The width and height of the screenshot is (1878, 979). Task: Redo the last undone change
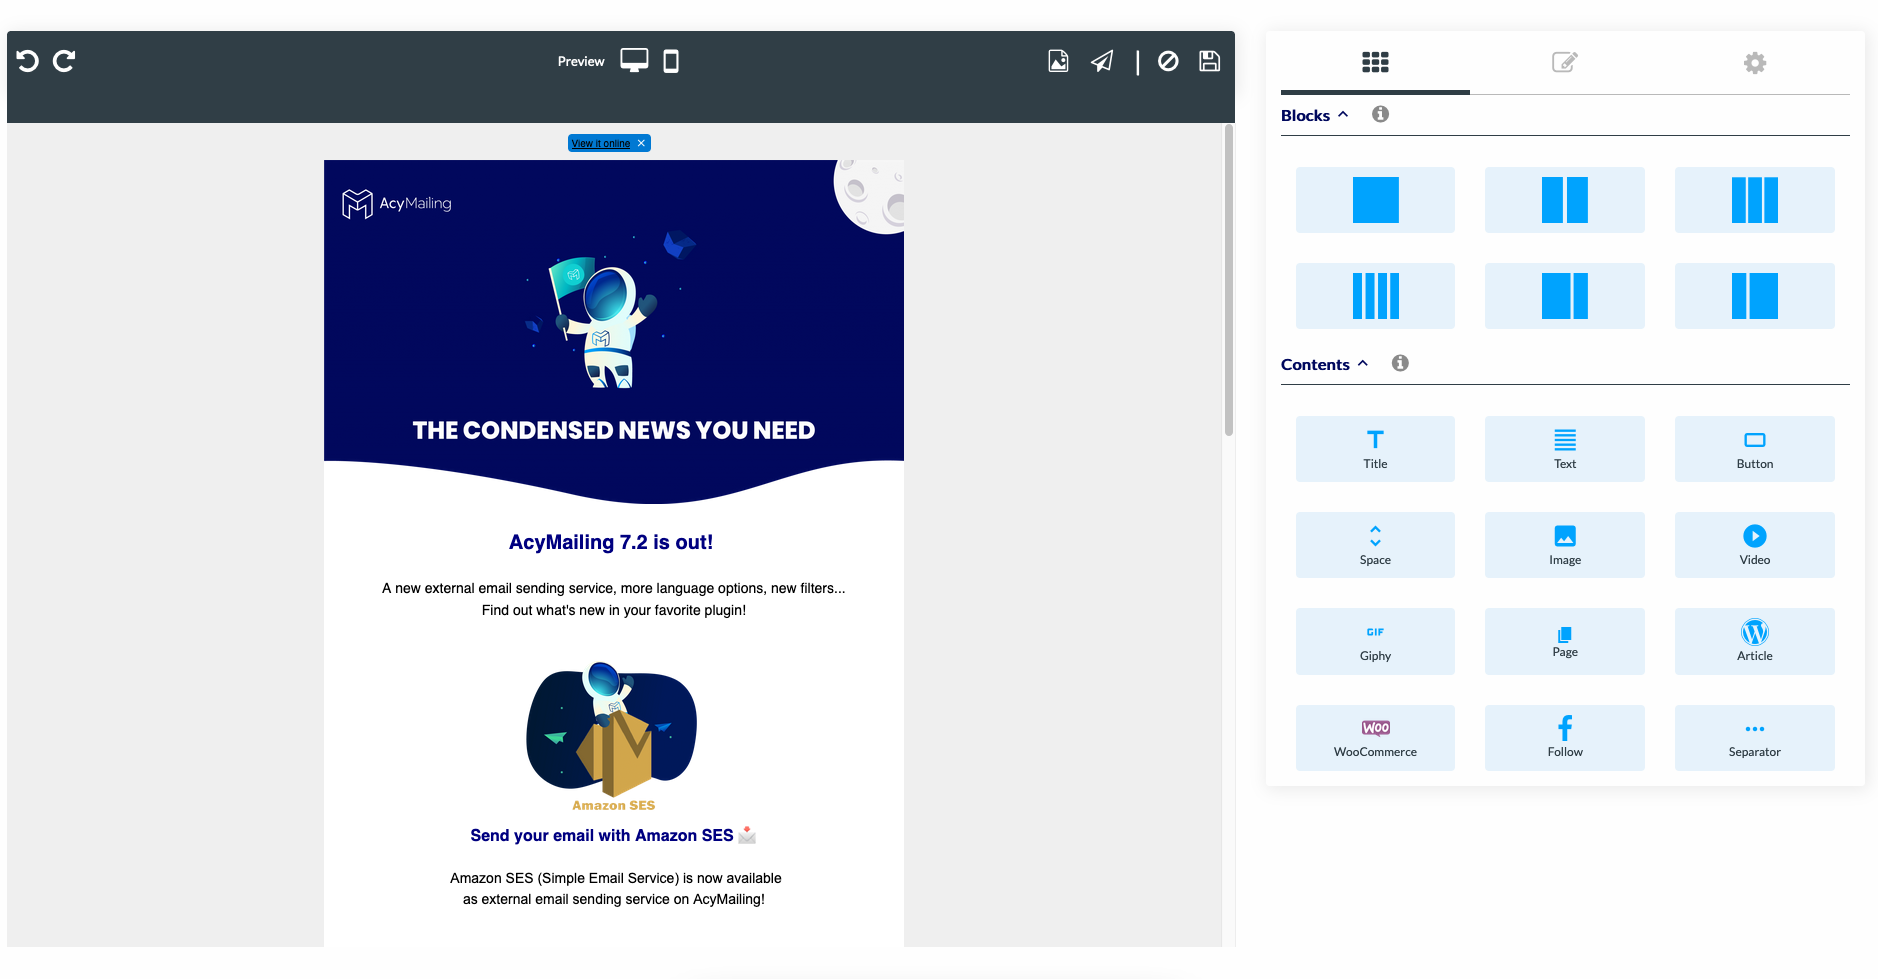pyautogui.click(x=64, y=60)
